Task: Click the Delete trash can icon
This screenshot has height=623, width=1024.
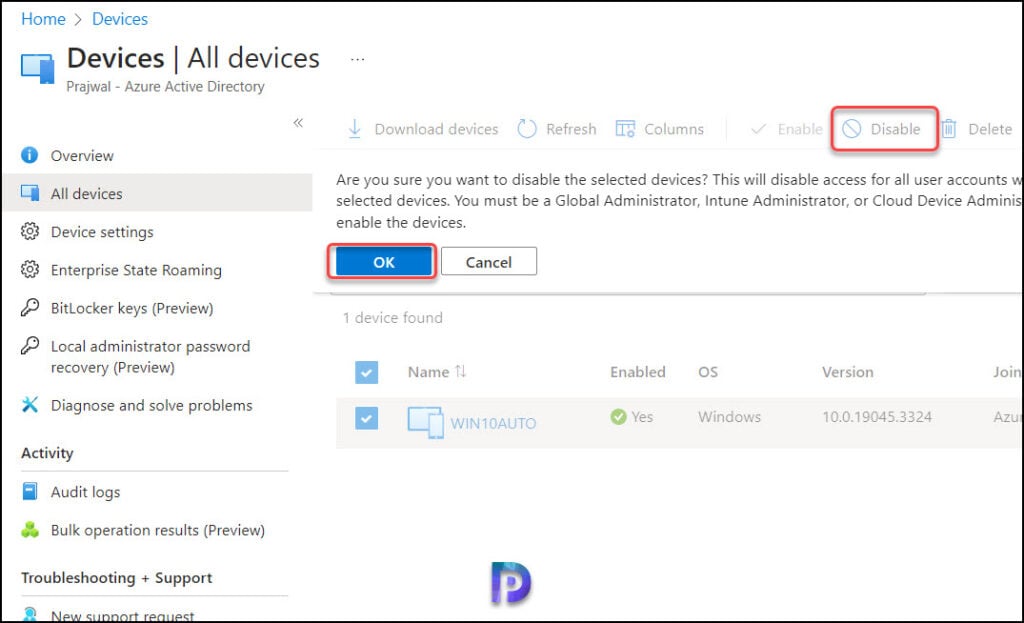Action: (x=949, y=129)
